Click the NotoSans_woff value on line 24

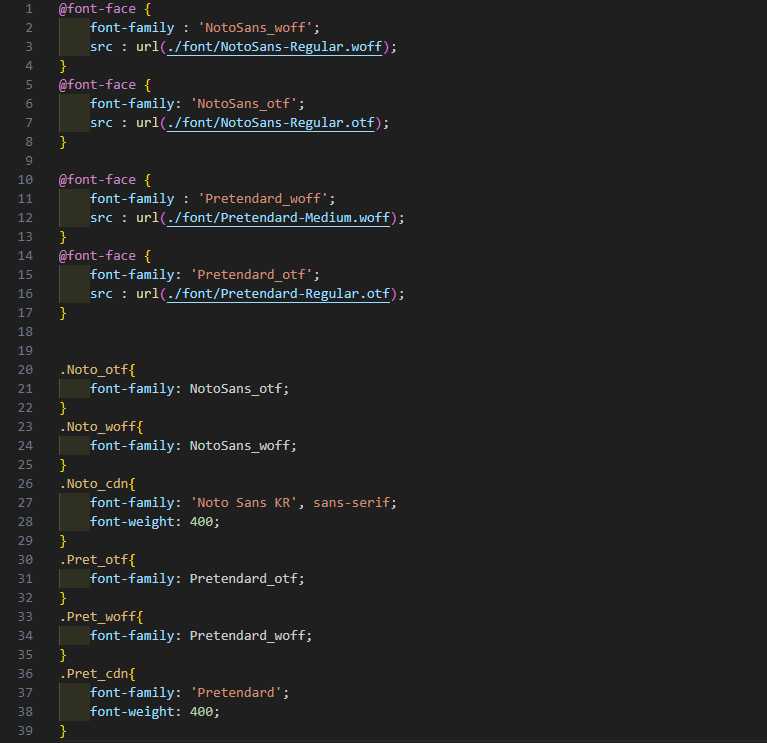pos(240,446)
